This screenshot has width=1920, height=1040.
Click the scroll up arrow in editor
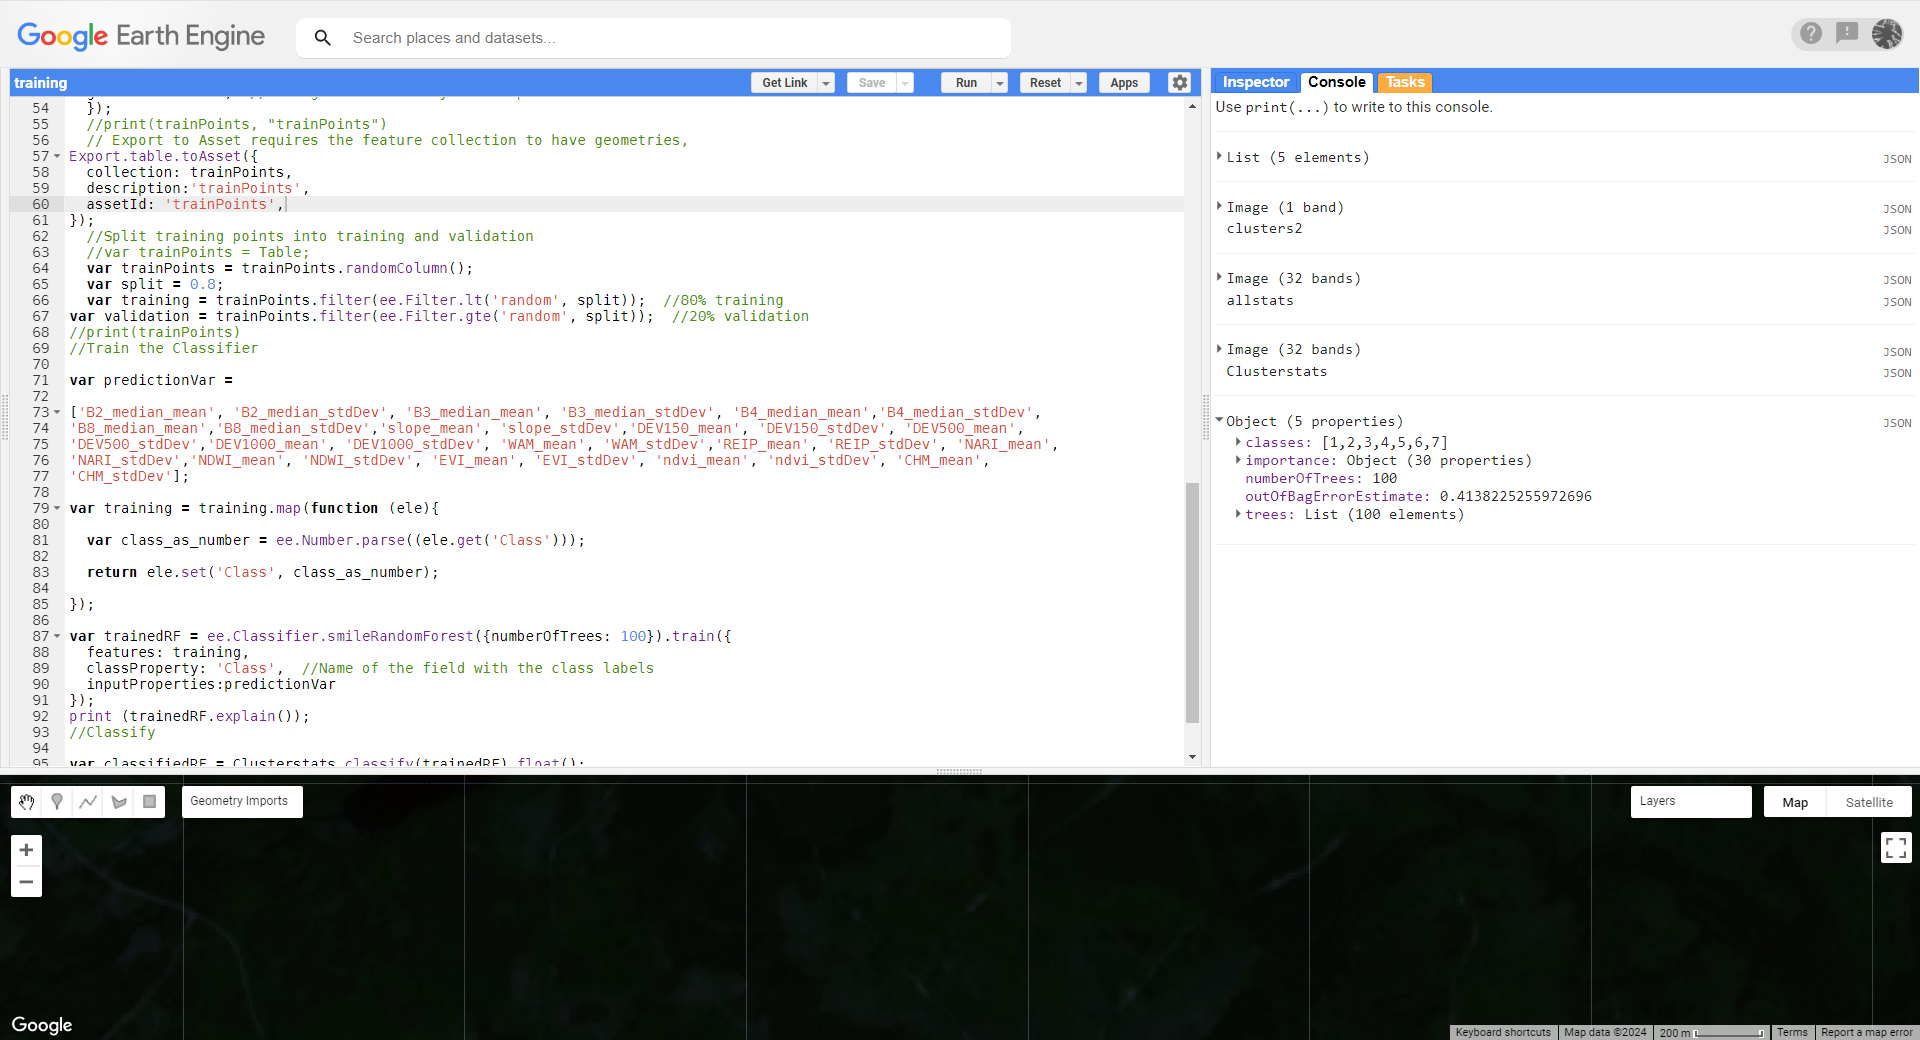pos(1192,106)
